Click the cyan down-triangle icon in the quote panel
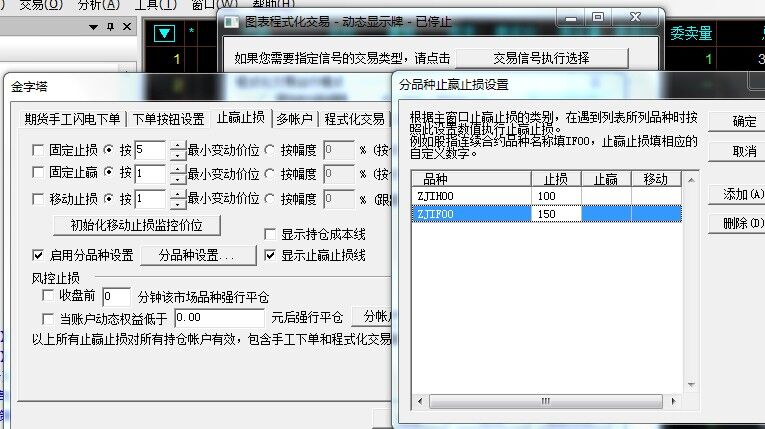The image size is (765, 429). coord(164,33)
